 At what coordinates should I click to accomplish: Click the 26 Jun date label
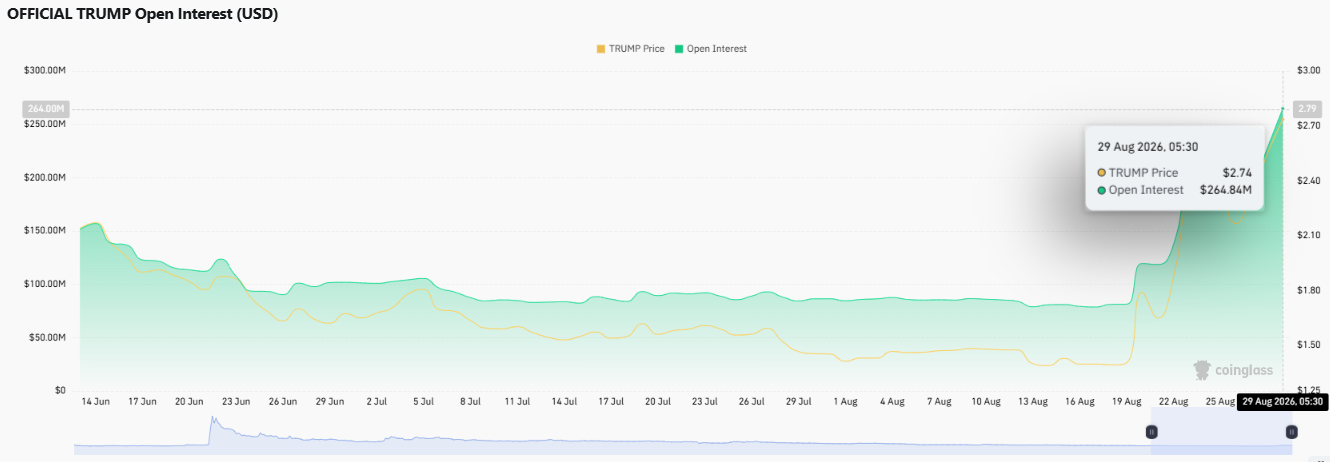(283, 401)
